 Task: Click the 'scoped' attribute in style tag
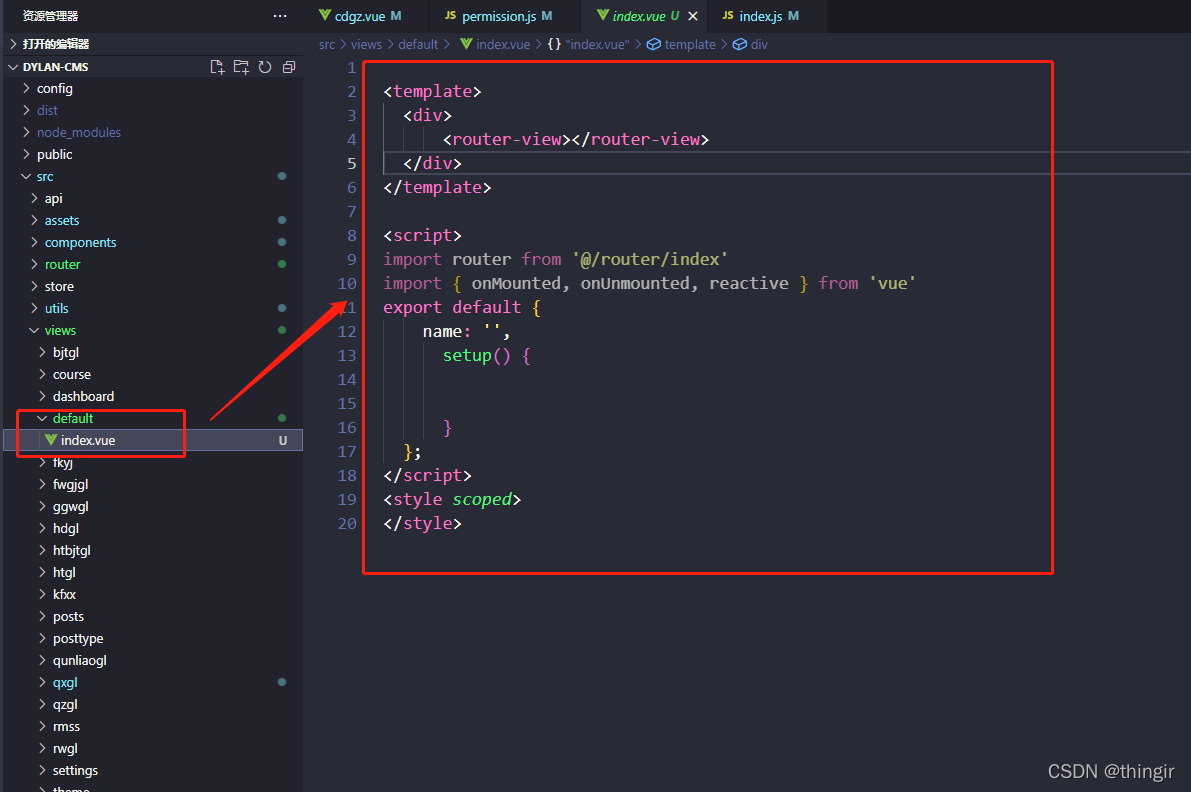pos(482,500)
